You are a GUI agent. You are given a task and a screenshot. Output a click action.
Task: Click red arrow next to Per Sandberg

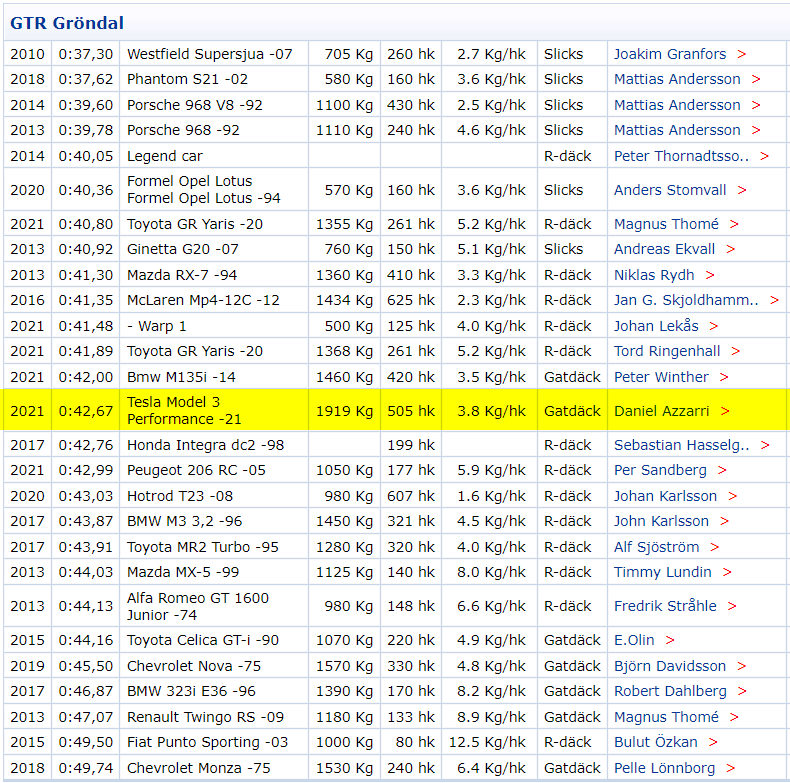pyautogui.click(x=722, y=470)
